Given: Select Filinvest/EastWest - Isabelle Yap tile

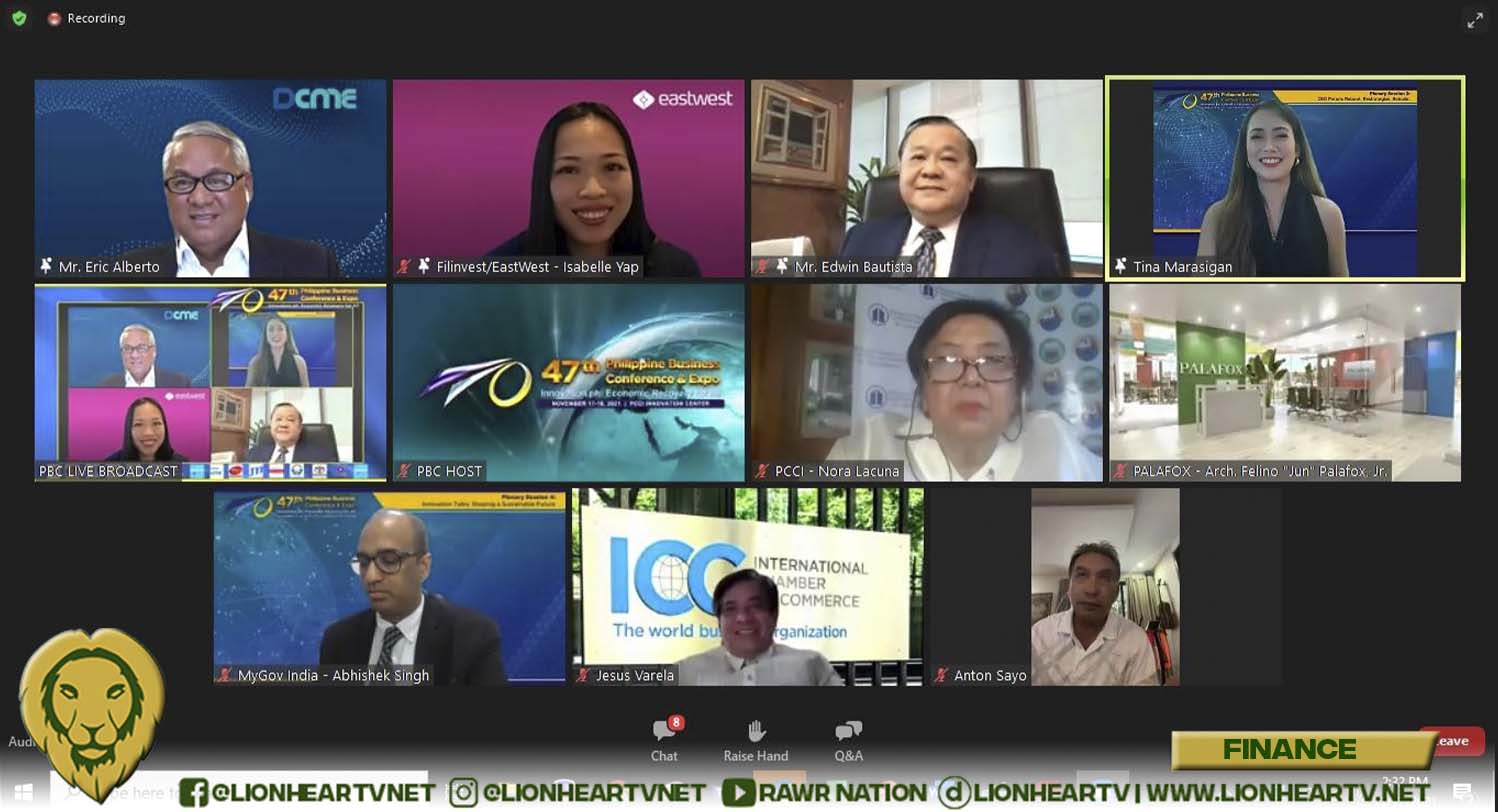Looking at the screenshot, I should point(568,178).
